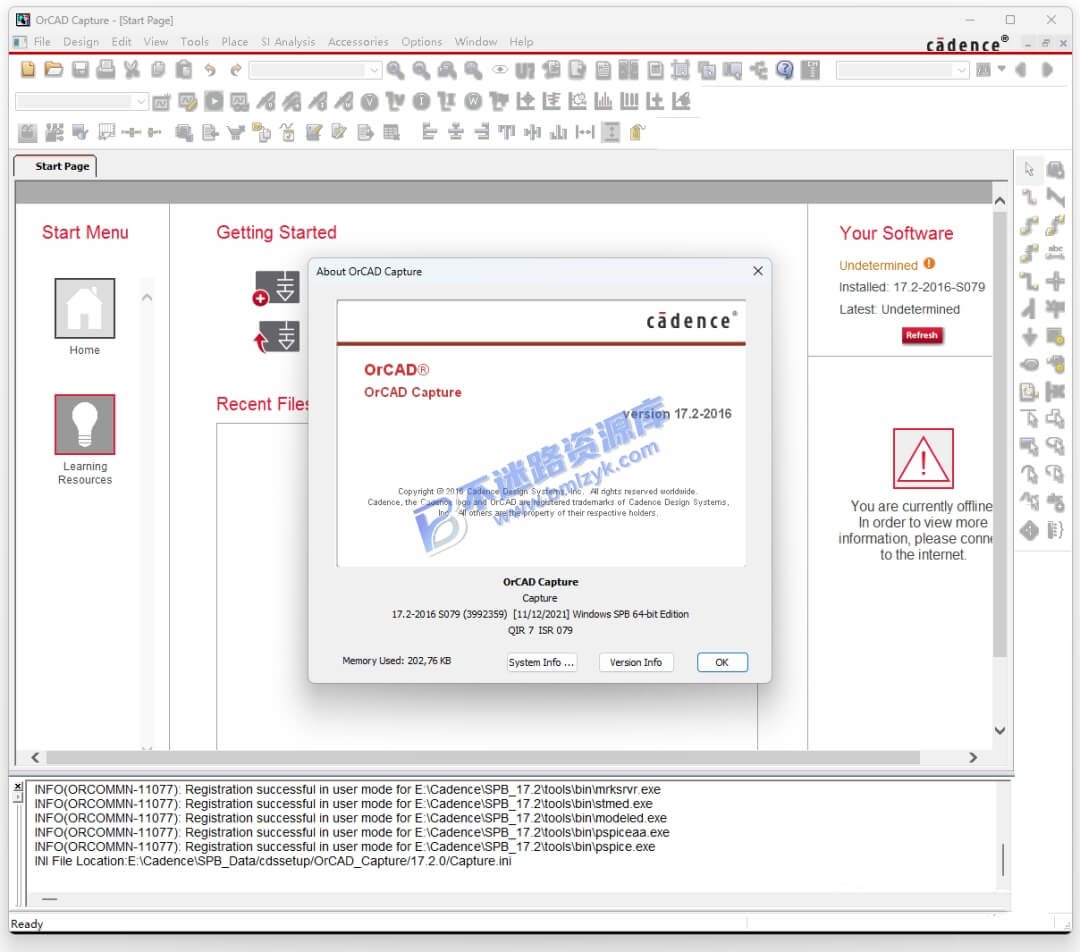Image resolution: width=1080 pixels, height=952 pixels.
Task: Click the Save diskette toolbar icon
Action: (81, 70)
